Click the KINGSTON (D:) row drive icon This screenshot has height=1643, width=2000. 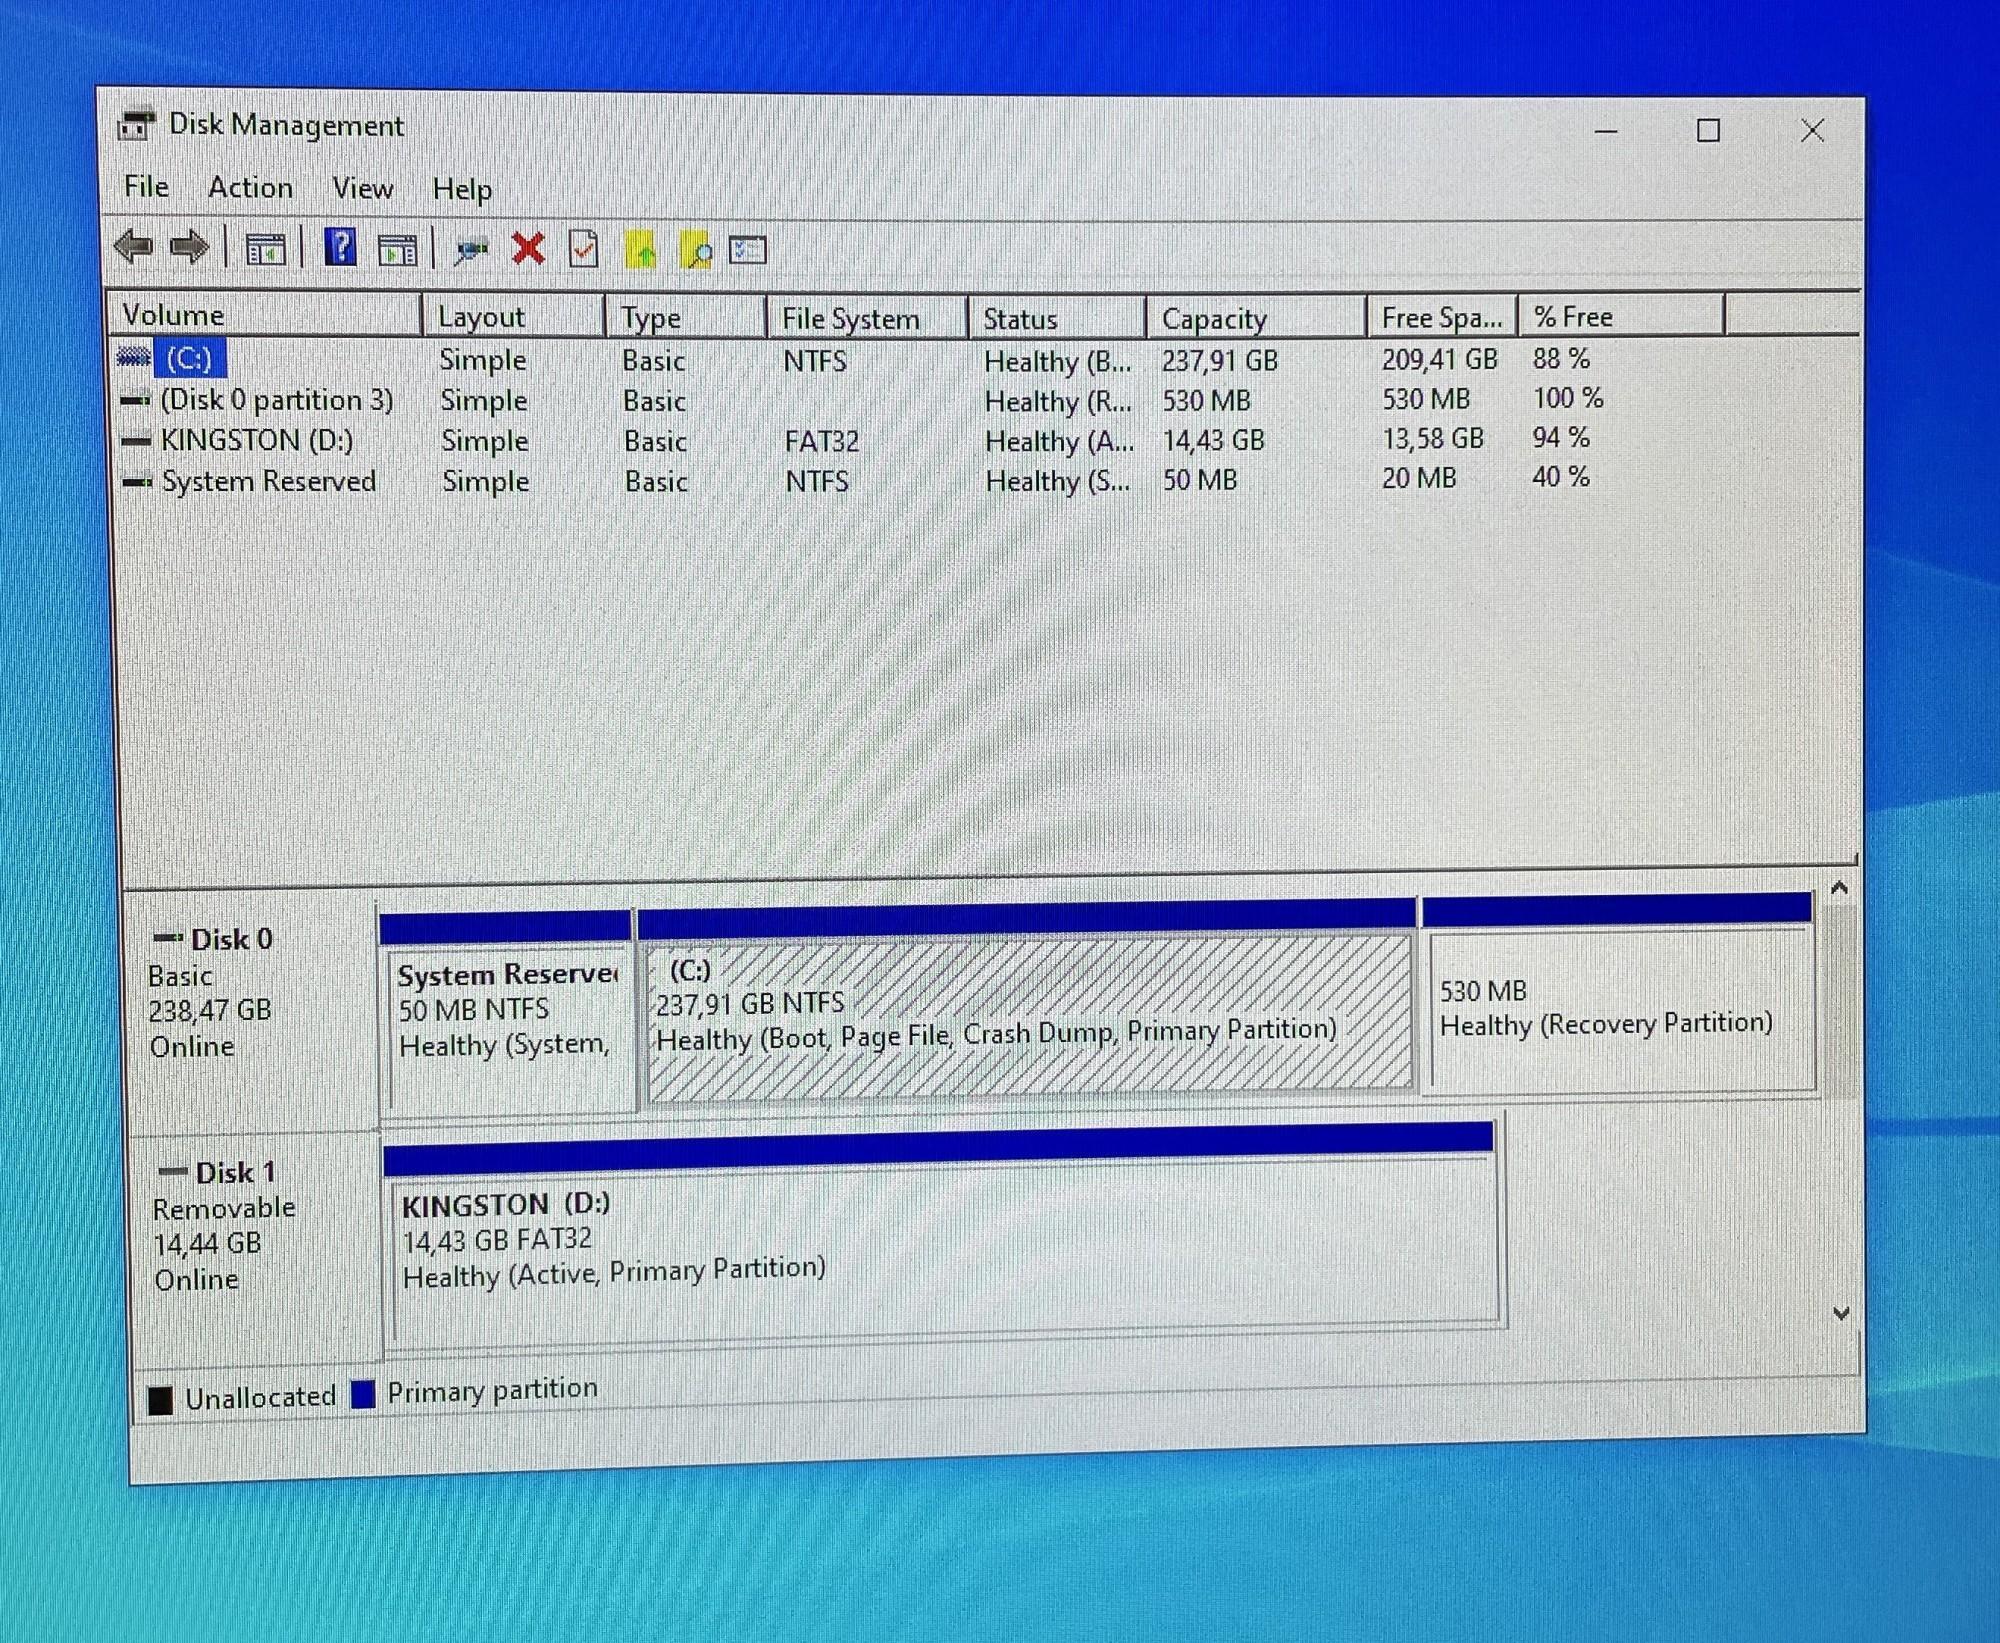point(136,440)
